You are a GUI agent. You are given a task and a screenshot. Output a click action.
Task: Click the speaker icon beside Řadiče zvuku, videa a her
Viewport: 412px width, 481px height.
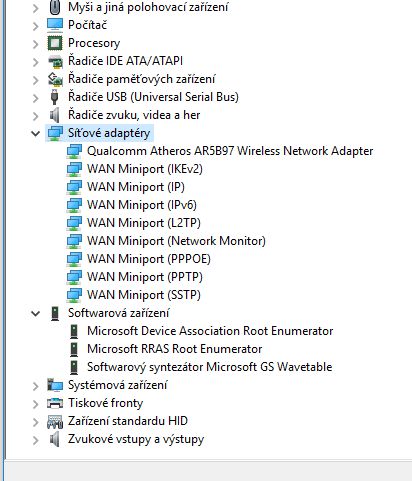click(55, 115)
